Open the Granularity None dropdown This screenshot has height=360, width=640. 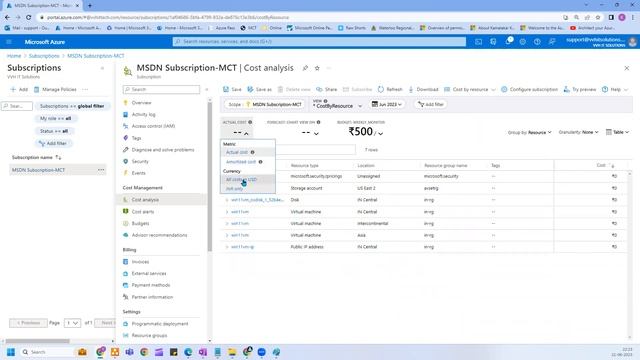point(578,132)
